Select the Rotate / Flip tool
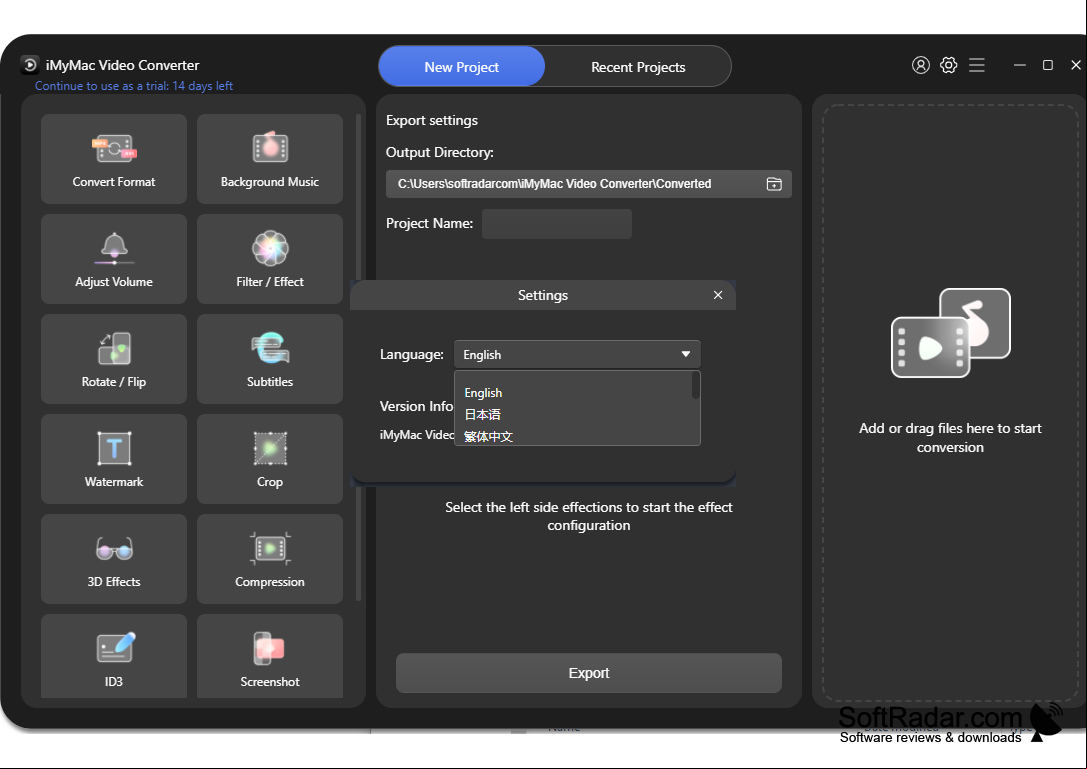This screenshot has height=769, width=1087. 114,358
